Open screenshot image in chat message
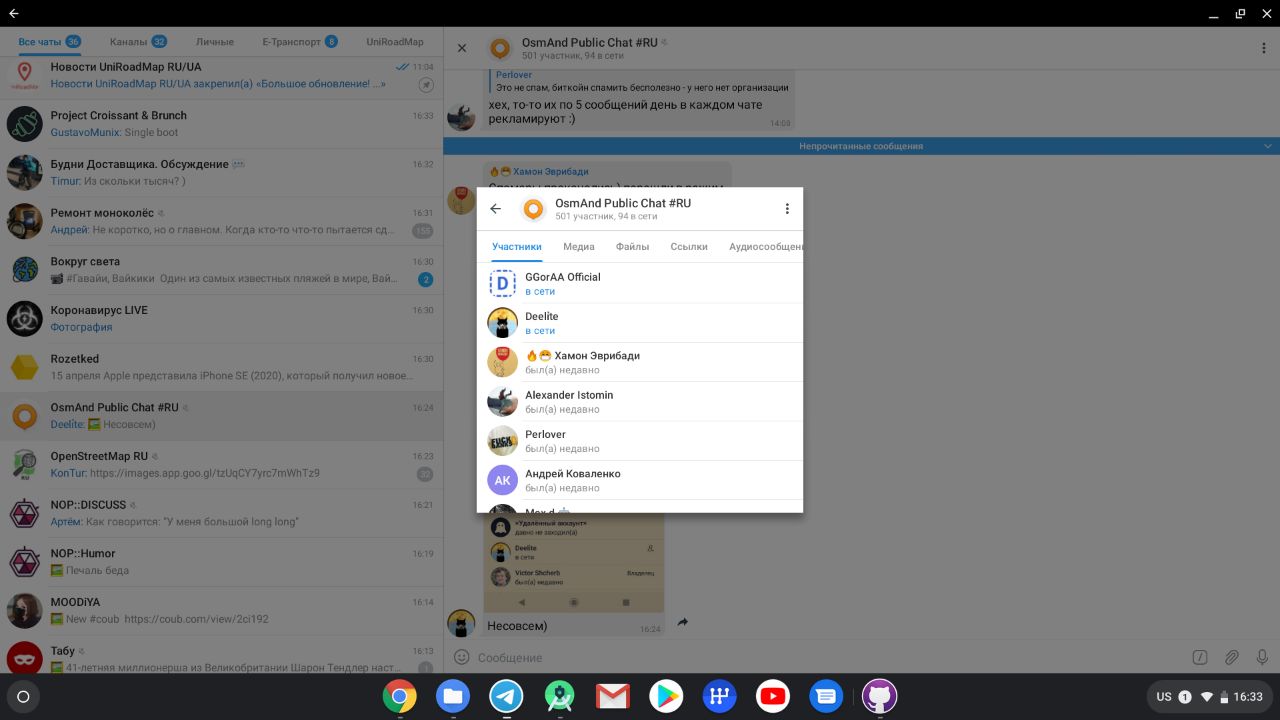Viewport: 1280px width, 720px height. point(574,562)
